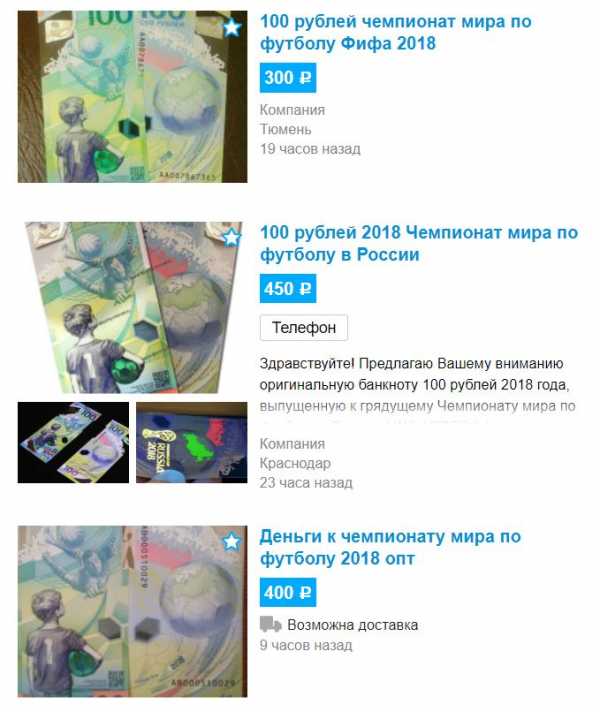This screenshot has width=600, height=712.
Task: Click the "Телефон" button
Action: point(304,327)
